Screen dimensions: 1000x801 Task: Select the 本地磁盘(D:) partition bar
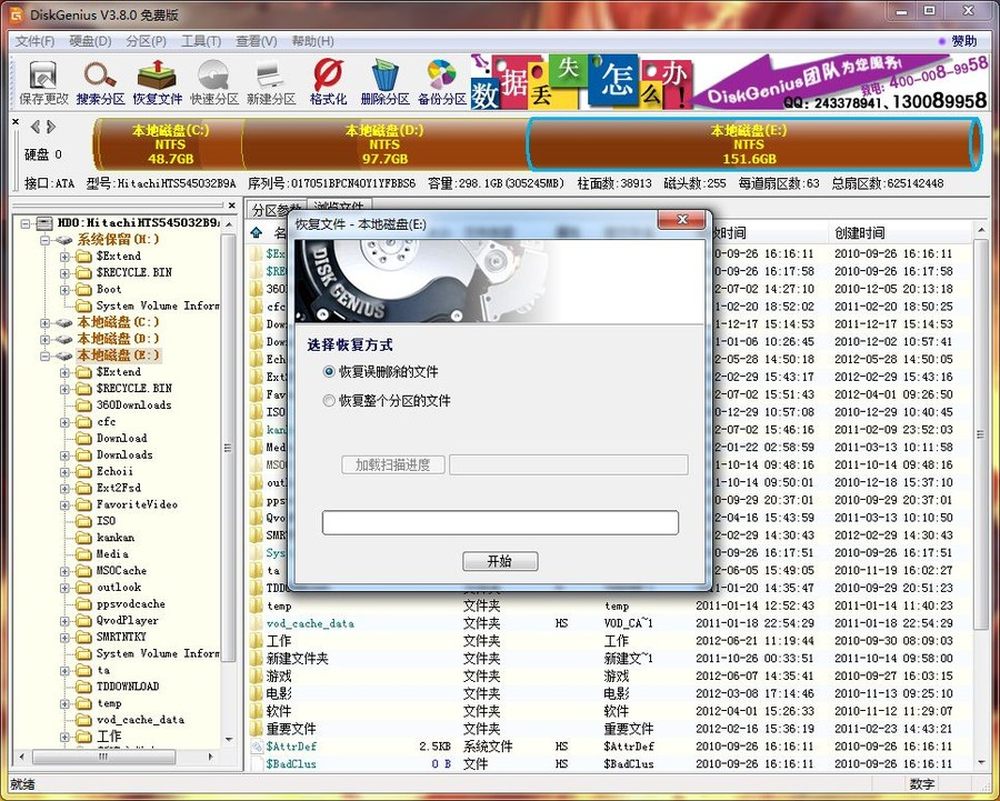[384, 144]
